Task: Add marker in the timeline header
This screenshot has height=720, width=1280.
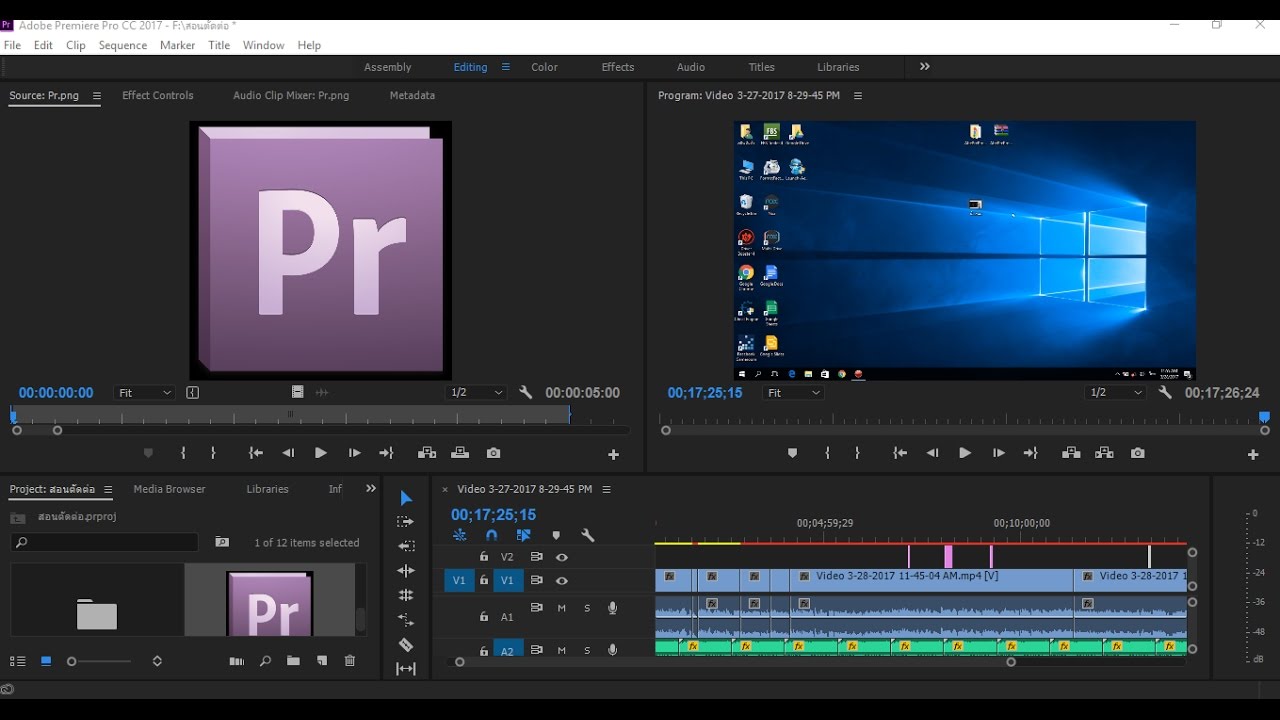Action: tap(557, 536)
